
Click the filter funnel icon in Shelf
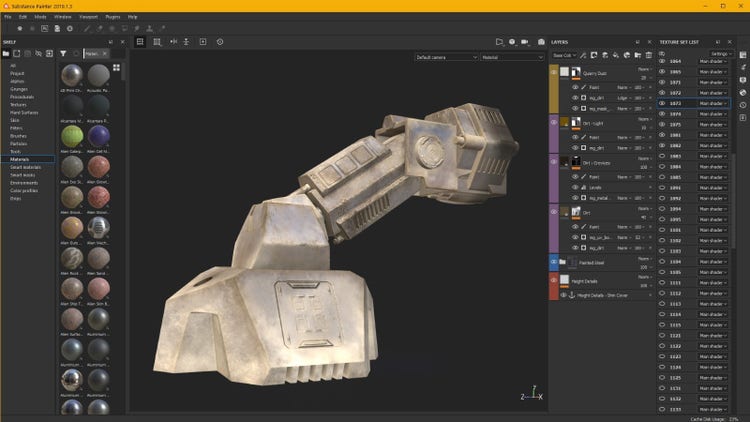[x=63, y=54]
